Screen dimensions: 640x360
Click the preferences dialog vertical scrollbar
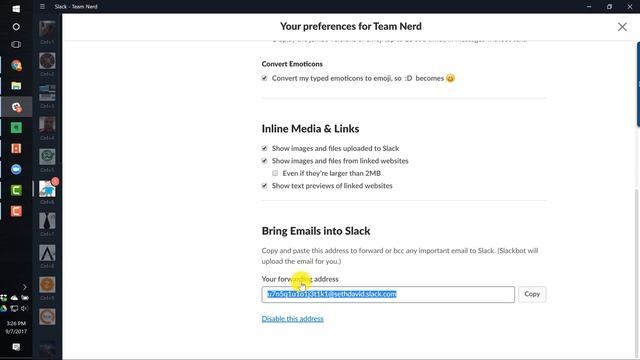(637, 273)
